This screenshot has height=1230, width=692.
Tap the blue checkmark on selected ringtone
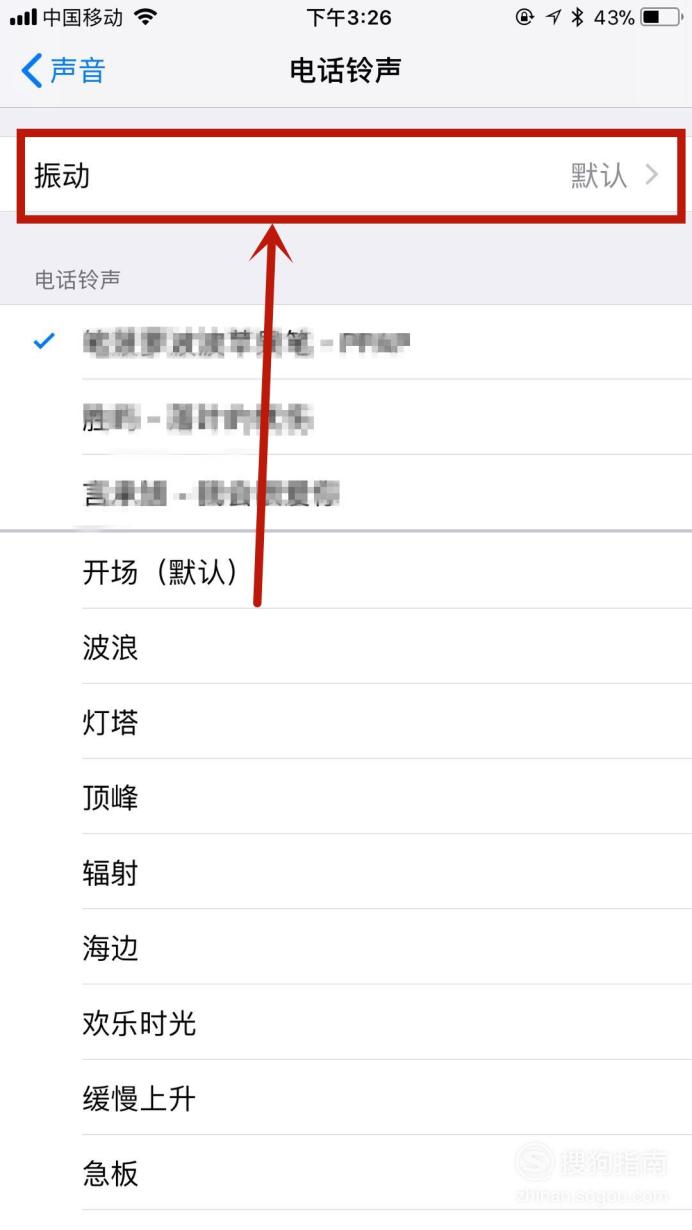click(x=44, y=342)
